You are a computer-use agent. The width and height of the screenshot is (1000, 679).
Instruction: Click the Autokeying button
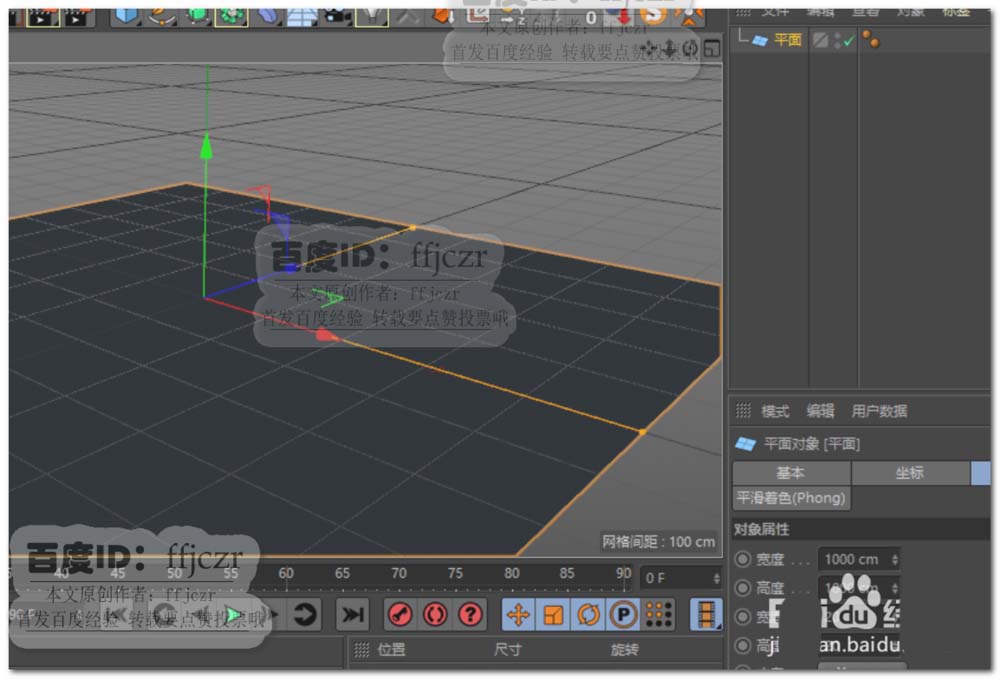coord(435,615)
